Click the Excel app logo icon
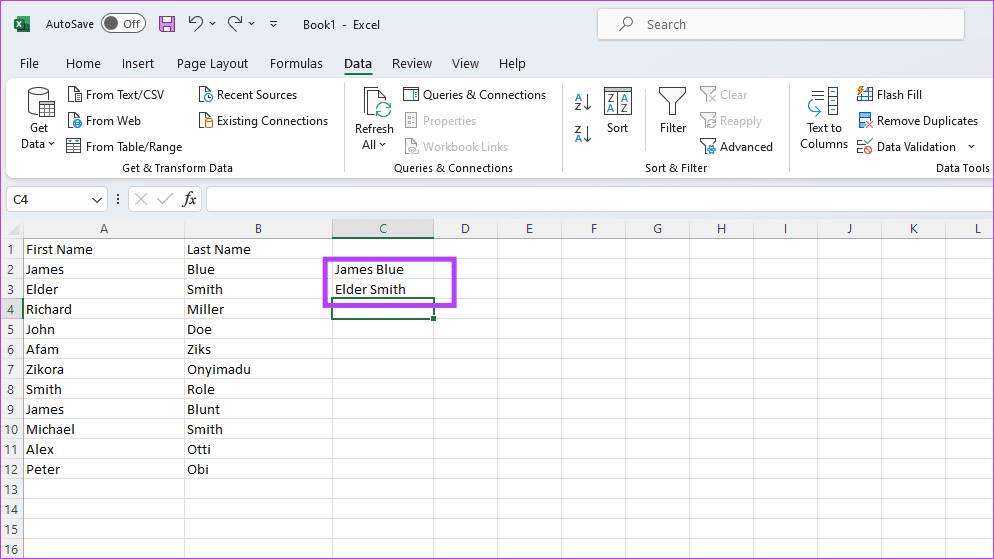This screenshot has width=994, height=559. point(22,24)
